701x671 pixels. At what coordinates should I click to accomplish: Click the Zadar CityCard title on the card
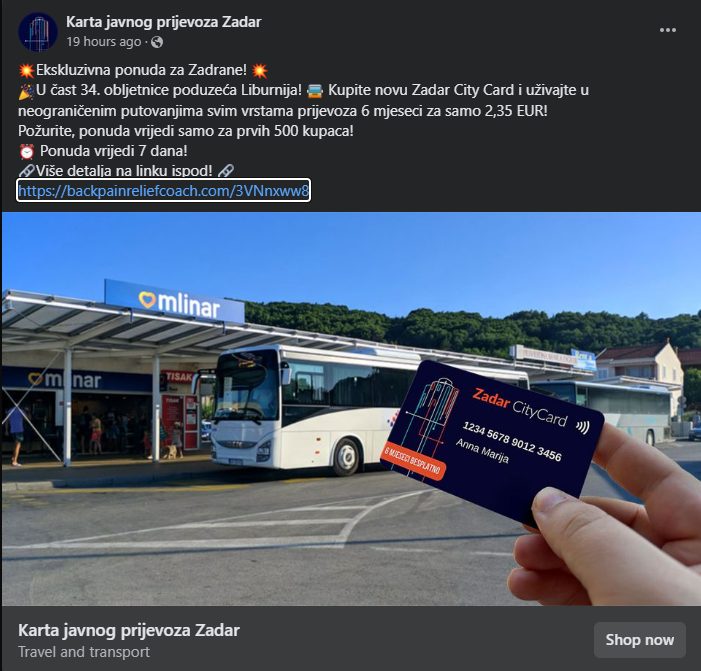click(519, 407)
